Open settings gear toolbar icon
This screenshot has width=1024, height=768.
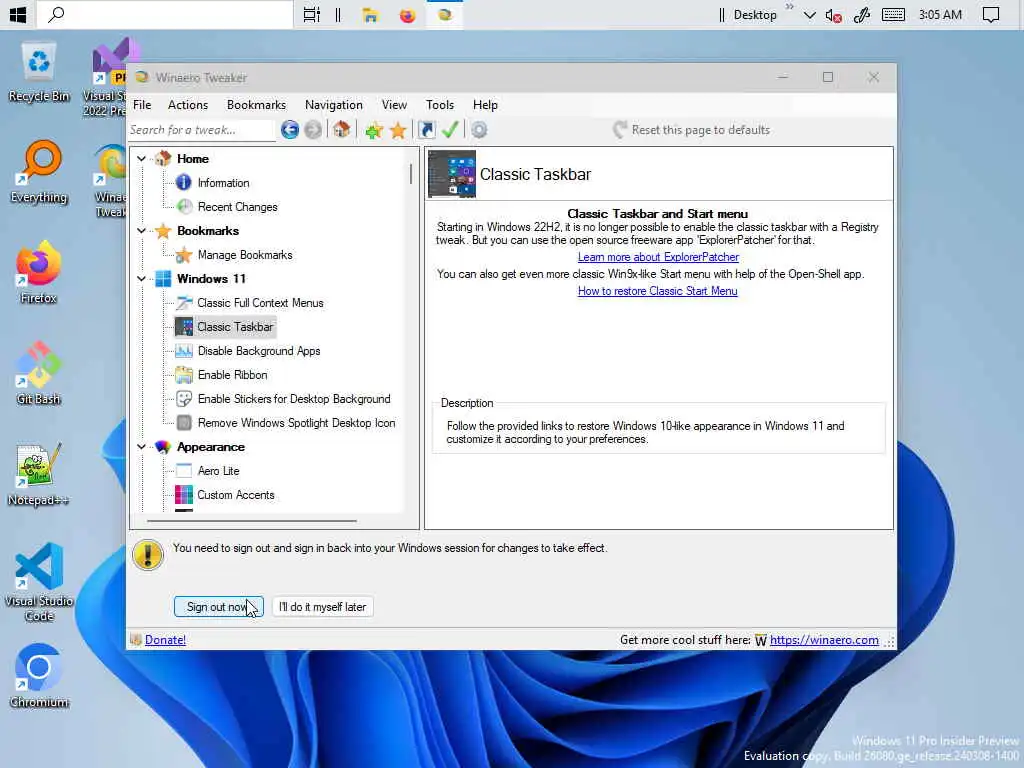click(479, 130)
